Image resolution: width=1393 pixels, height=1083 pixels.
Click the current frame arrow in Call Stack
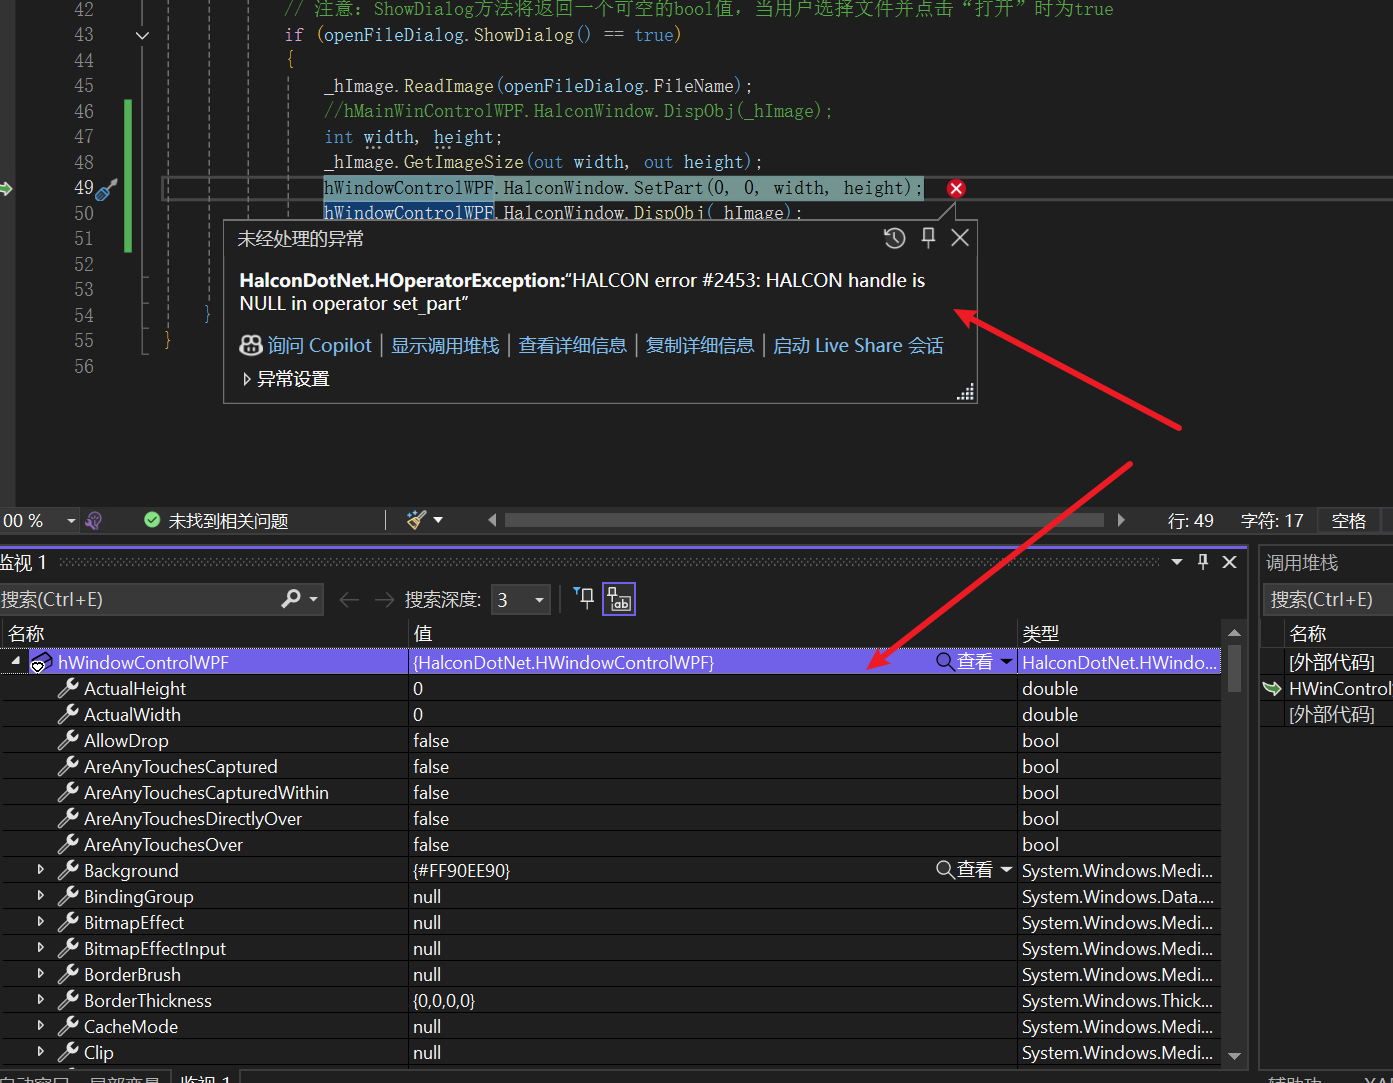[1272, 688]
